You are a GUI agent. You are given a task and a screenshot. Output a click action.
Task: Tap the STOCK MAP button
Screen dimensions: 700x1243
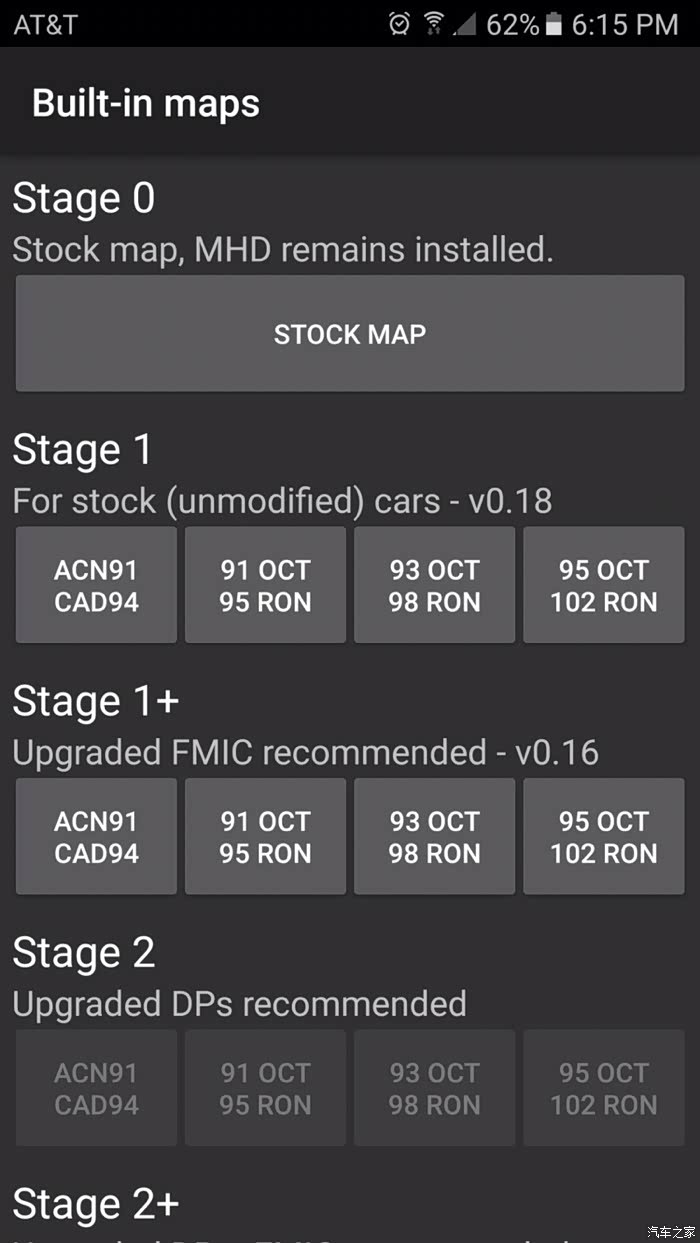pyautogui.click(x=350, y=334)
